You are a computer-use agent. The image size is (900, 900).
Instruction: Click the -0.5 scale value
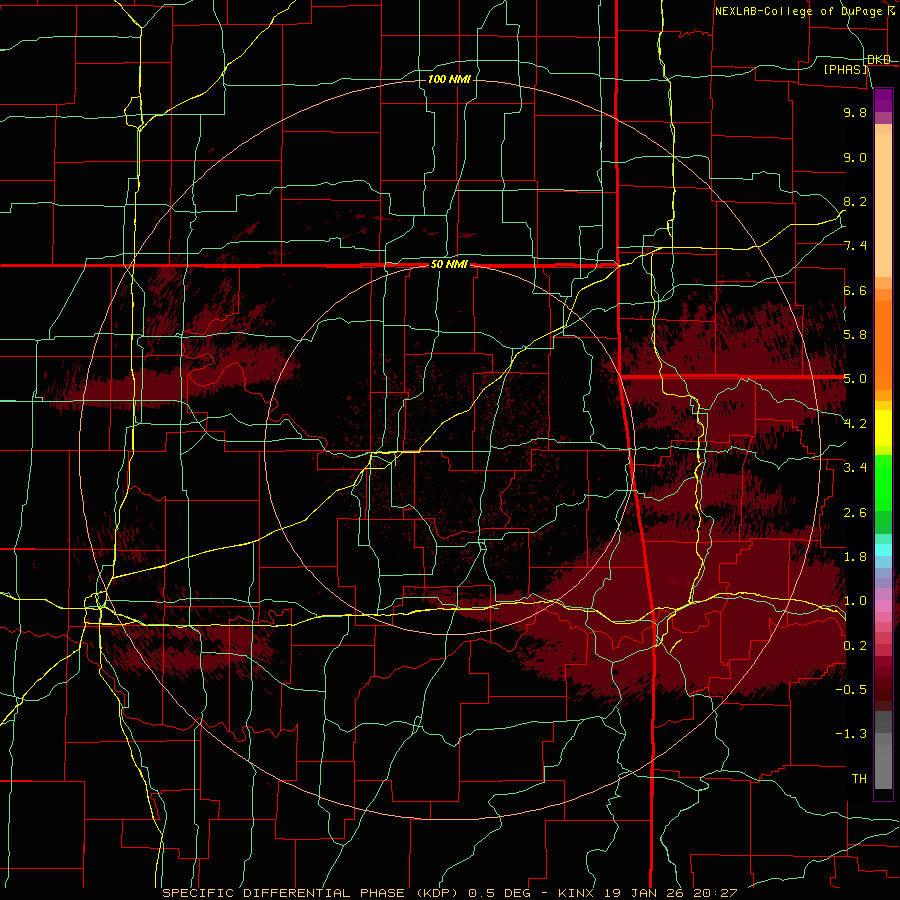point(851,690)
